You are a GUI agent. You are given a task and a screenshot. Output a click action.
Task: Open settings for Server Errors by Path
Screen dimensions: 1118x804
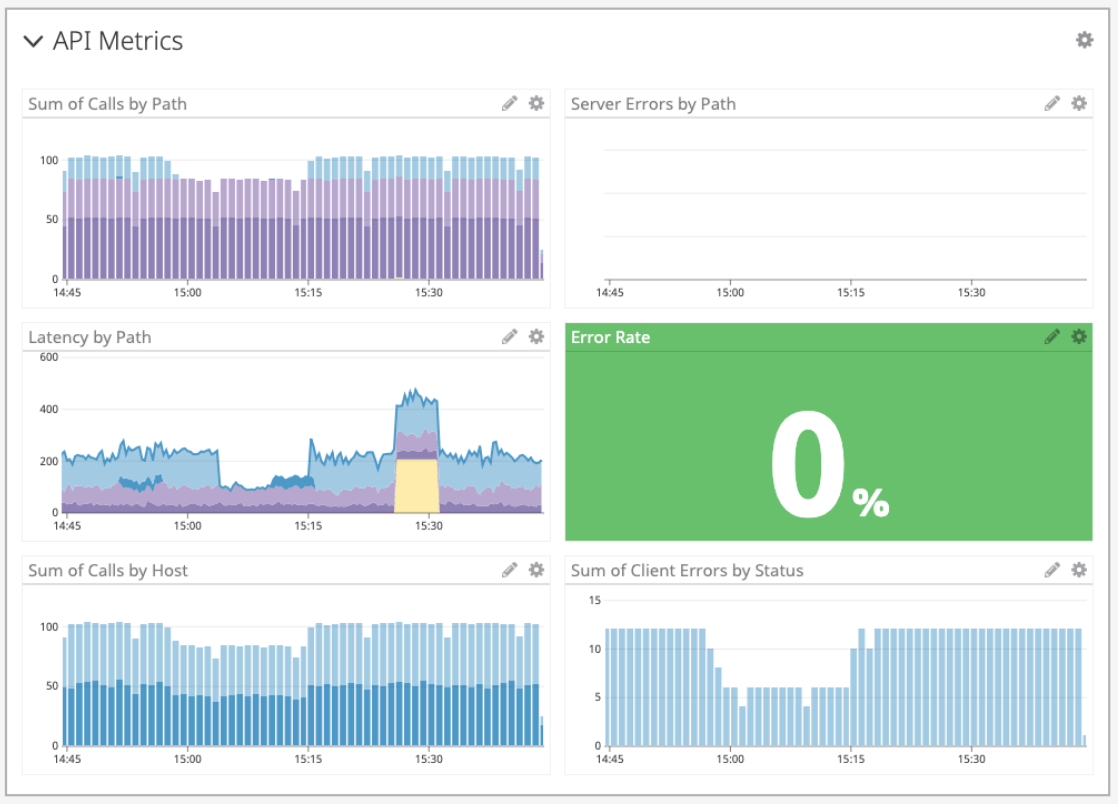point(1079,103)
